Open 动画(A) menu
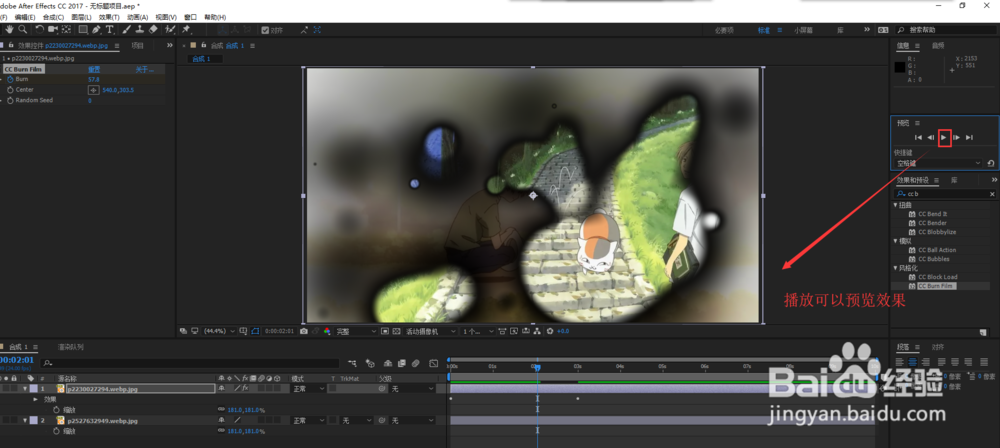The height and width of the screenshot is (448, 1000). [137, 17]
